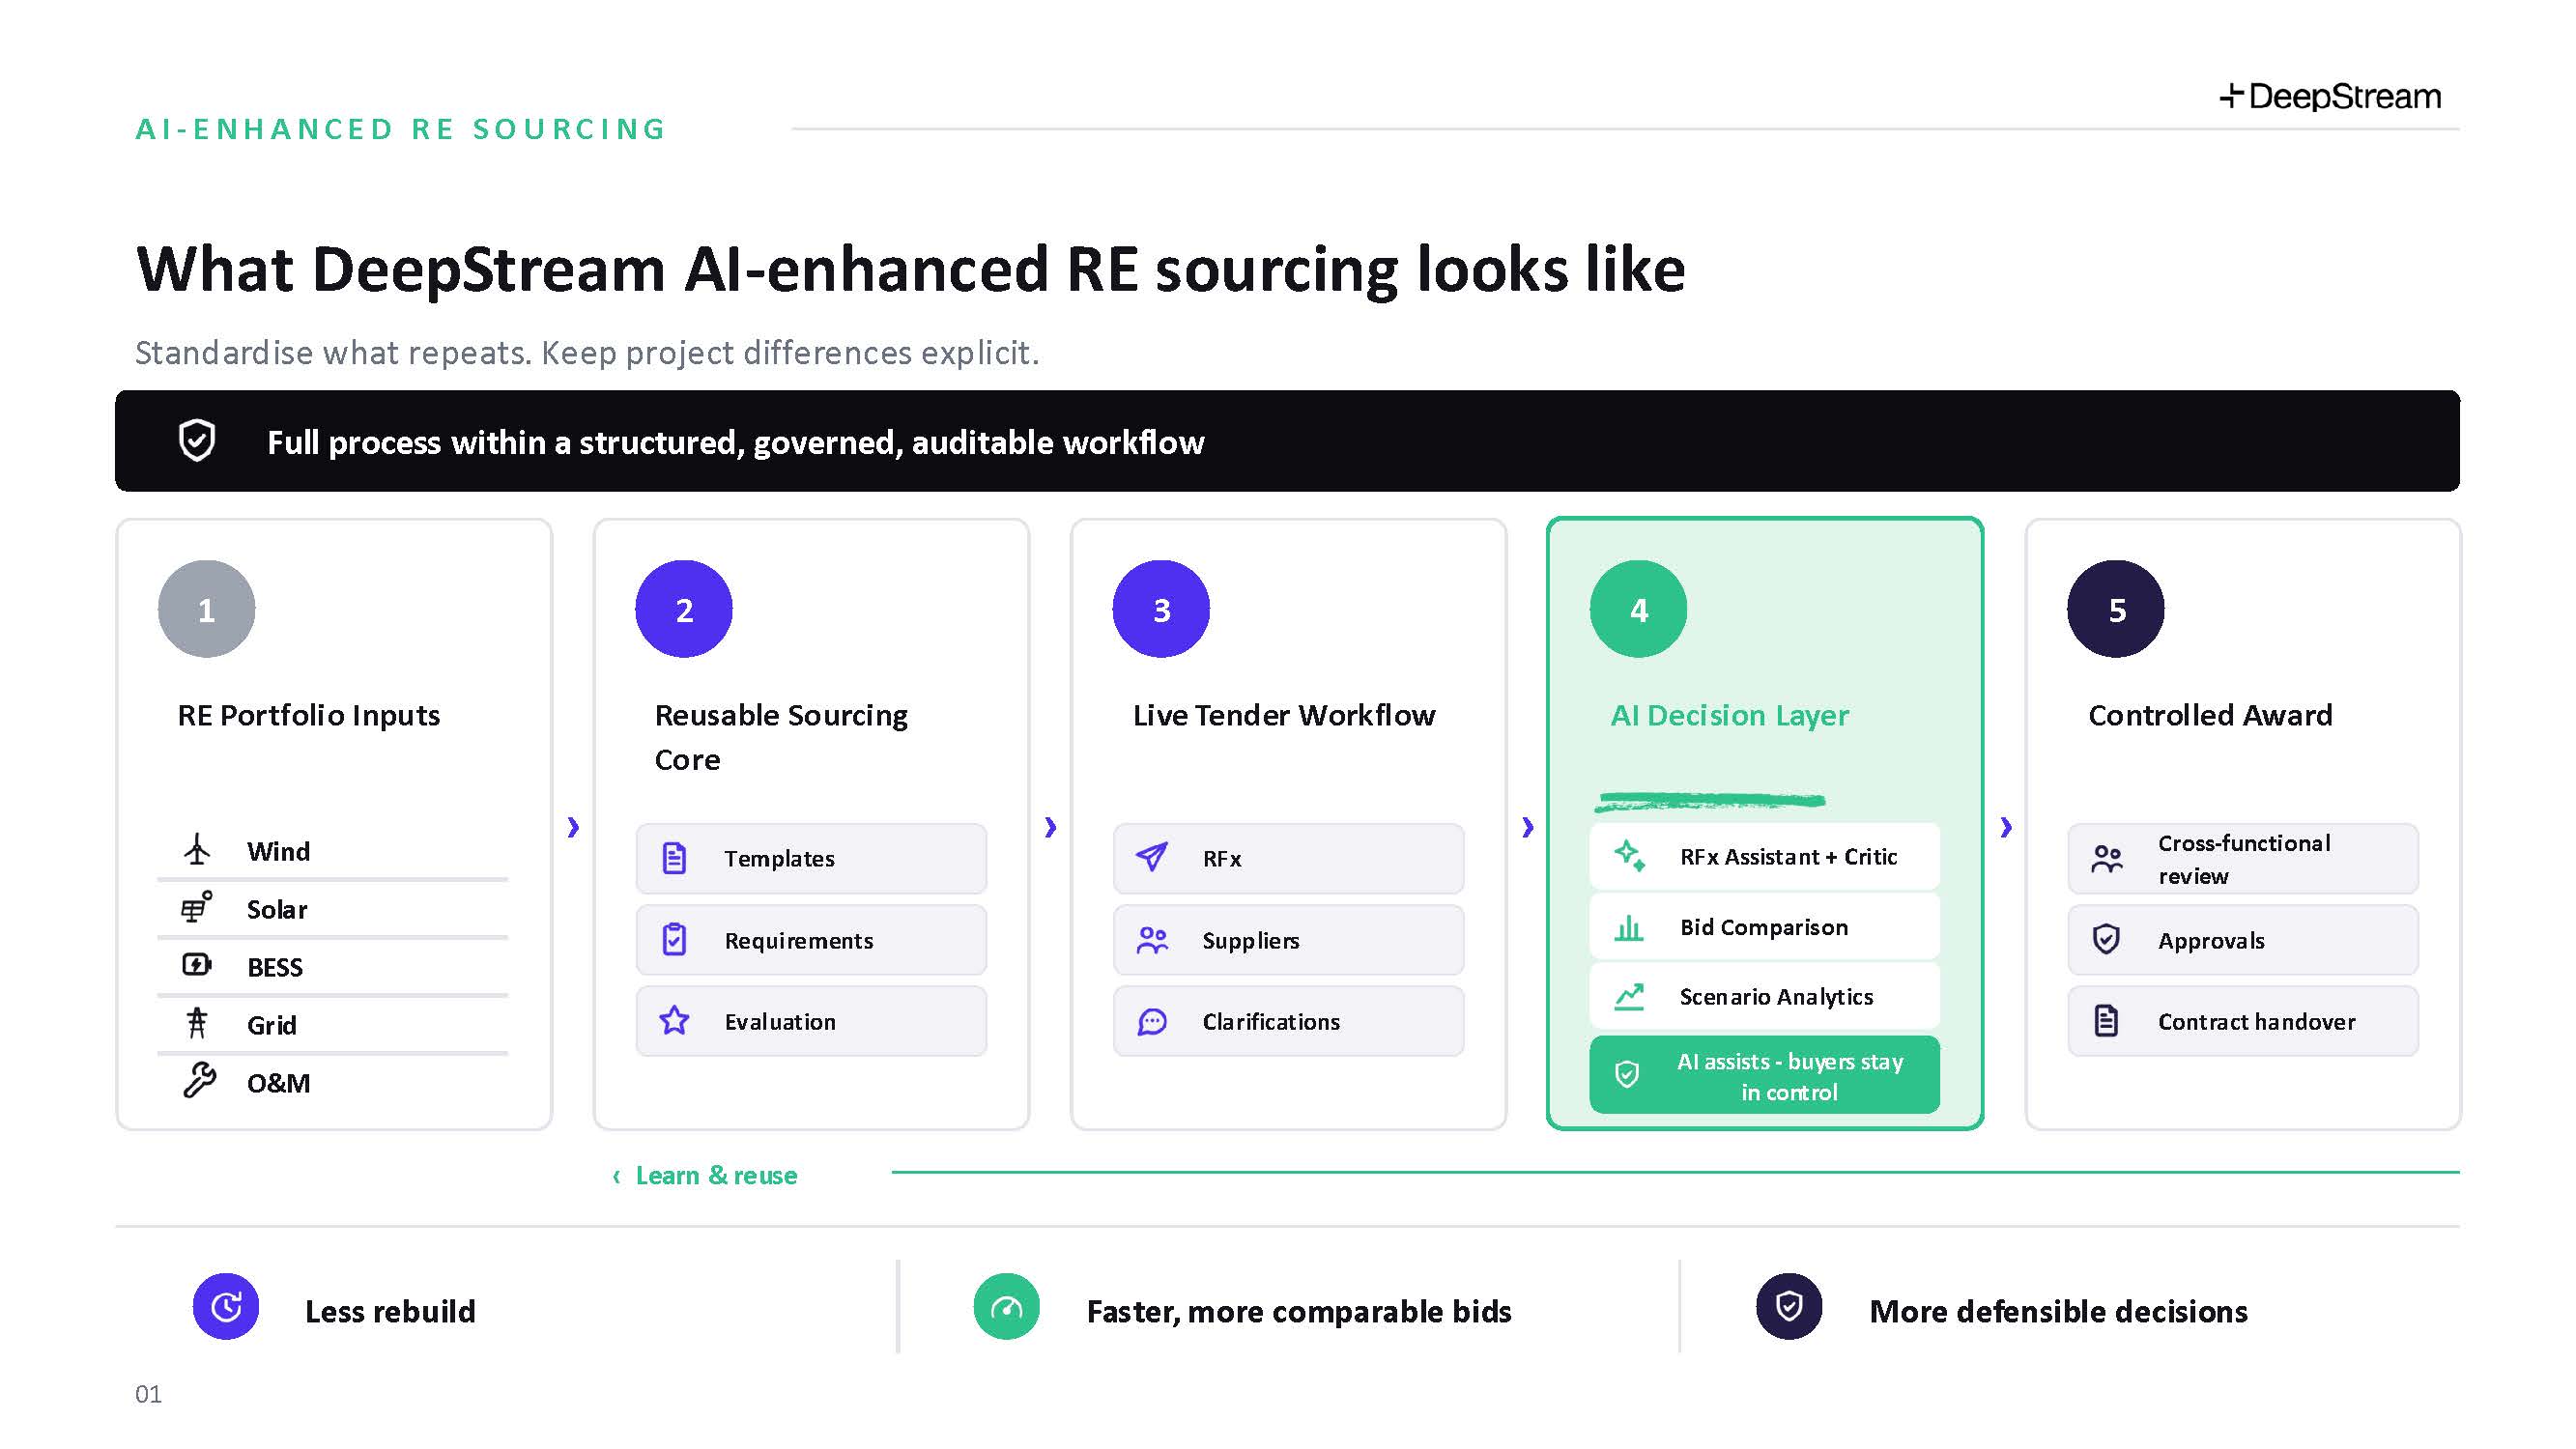Click the O&M wrench icon
This screenshot has height=1449, width=2576.
[199, 1080]
